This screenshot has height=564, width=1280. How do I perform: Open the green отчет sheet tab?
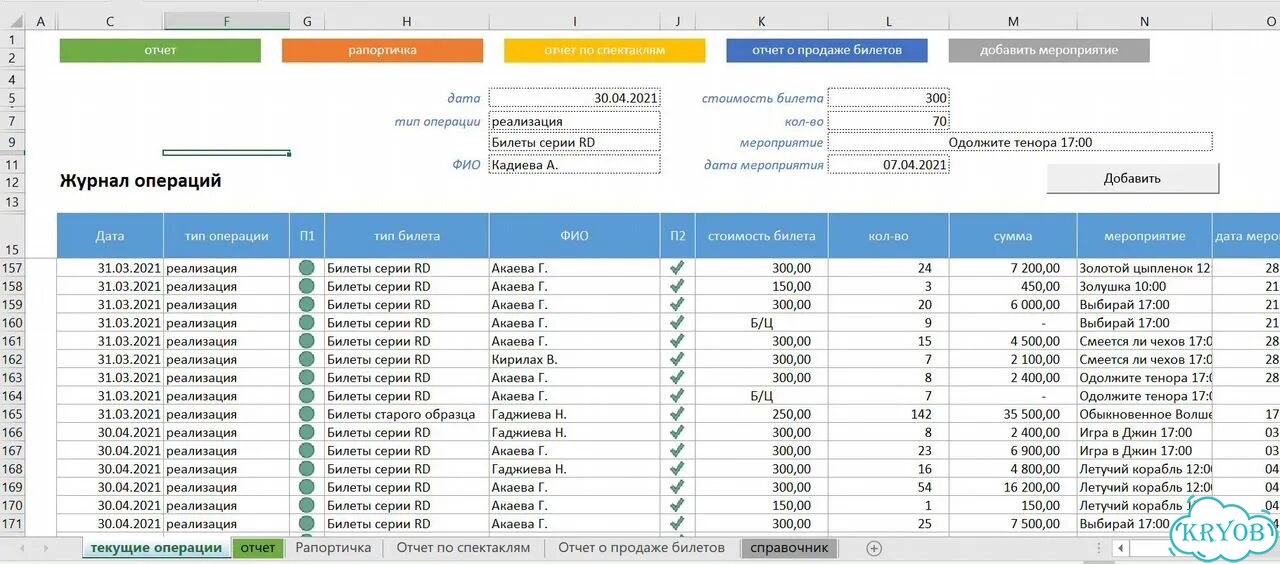coord(257,548)
